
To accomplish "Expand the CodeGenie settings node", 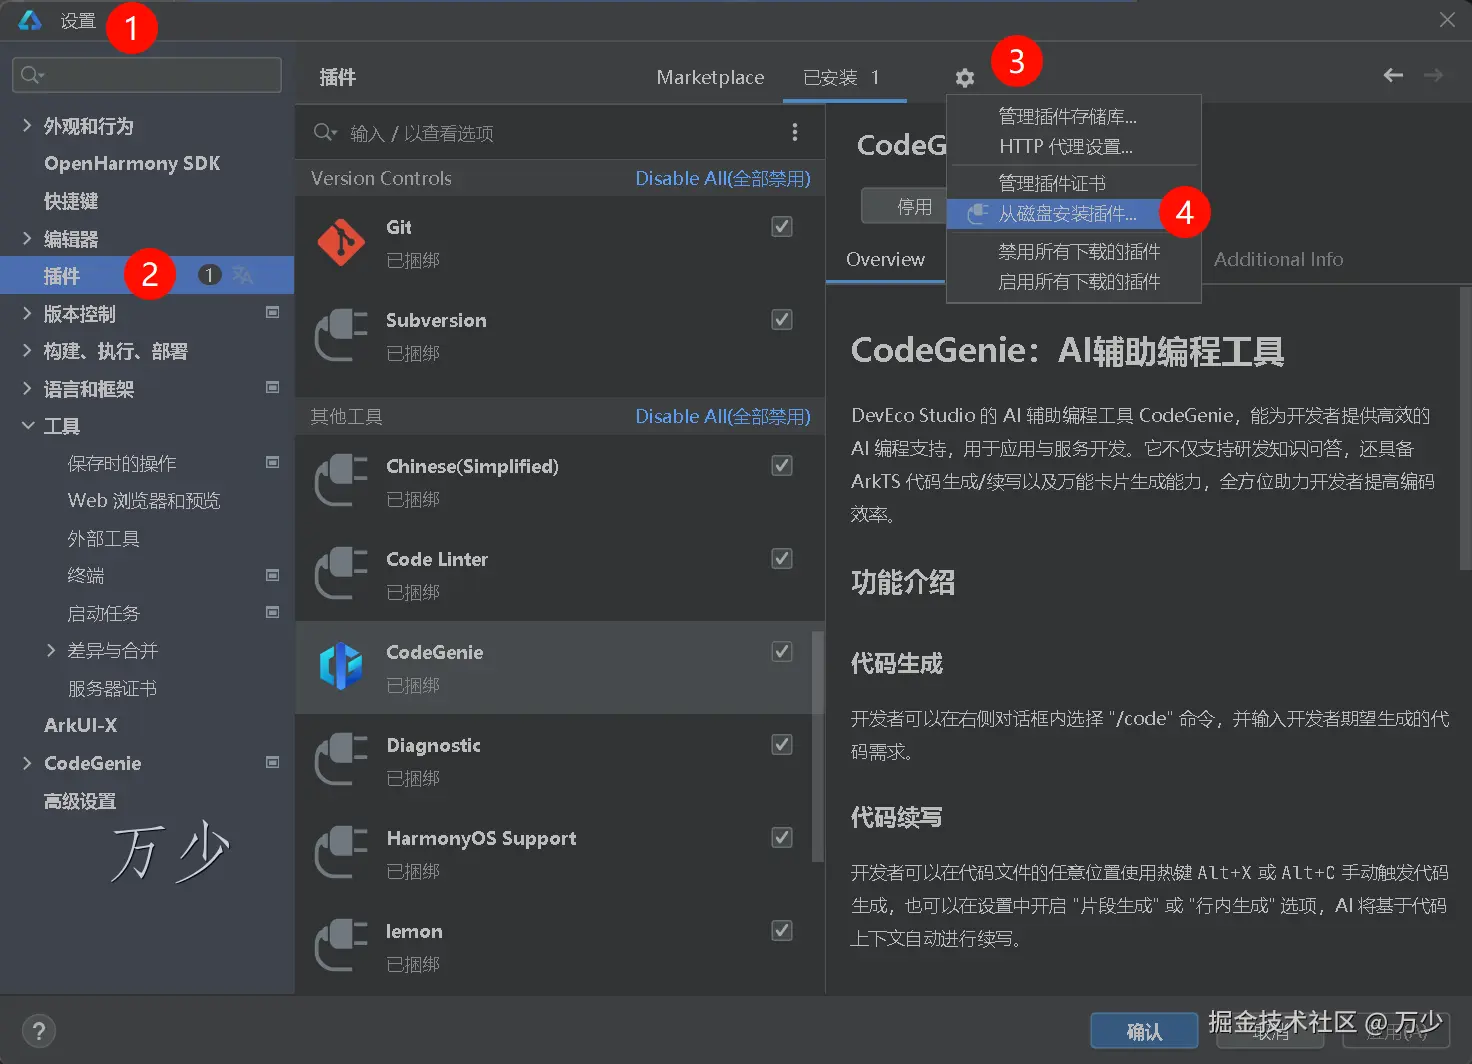I will [27, 763].
